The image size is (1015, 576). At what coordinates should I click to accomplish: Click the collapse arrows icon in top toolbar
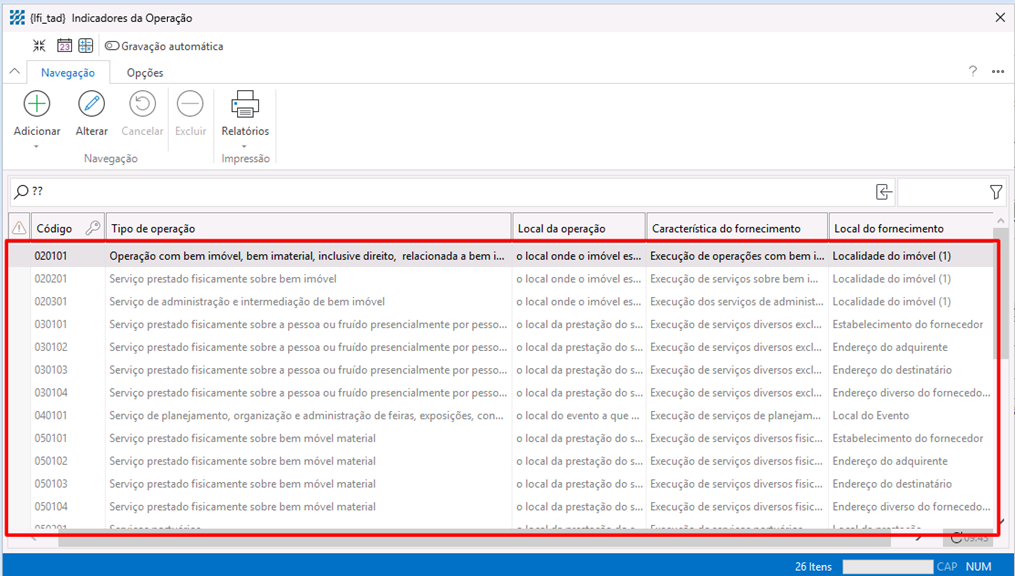click(x=39, y=46)
